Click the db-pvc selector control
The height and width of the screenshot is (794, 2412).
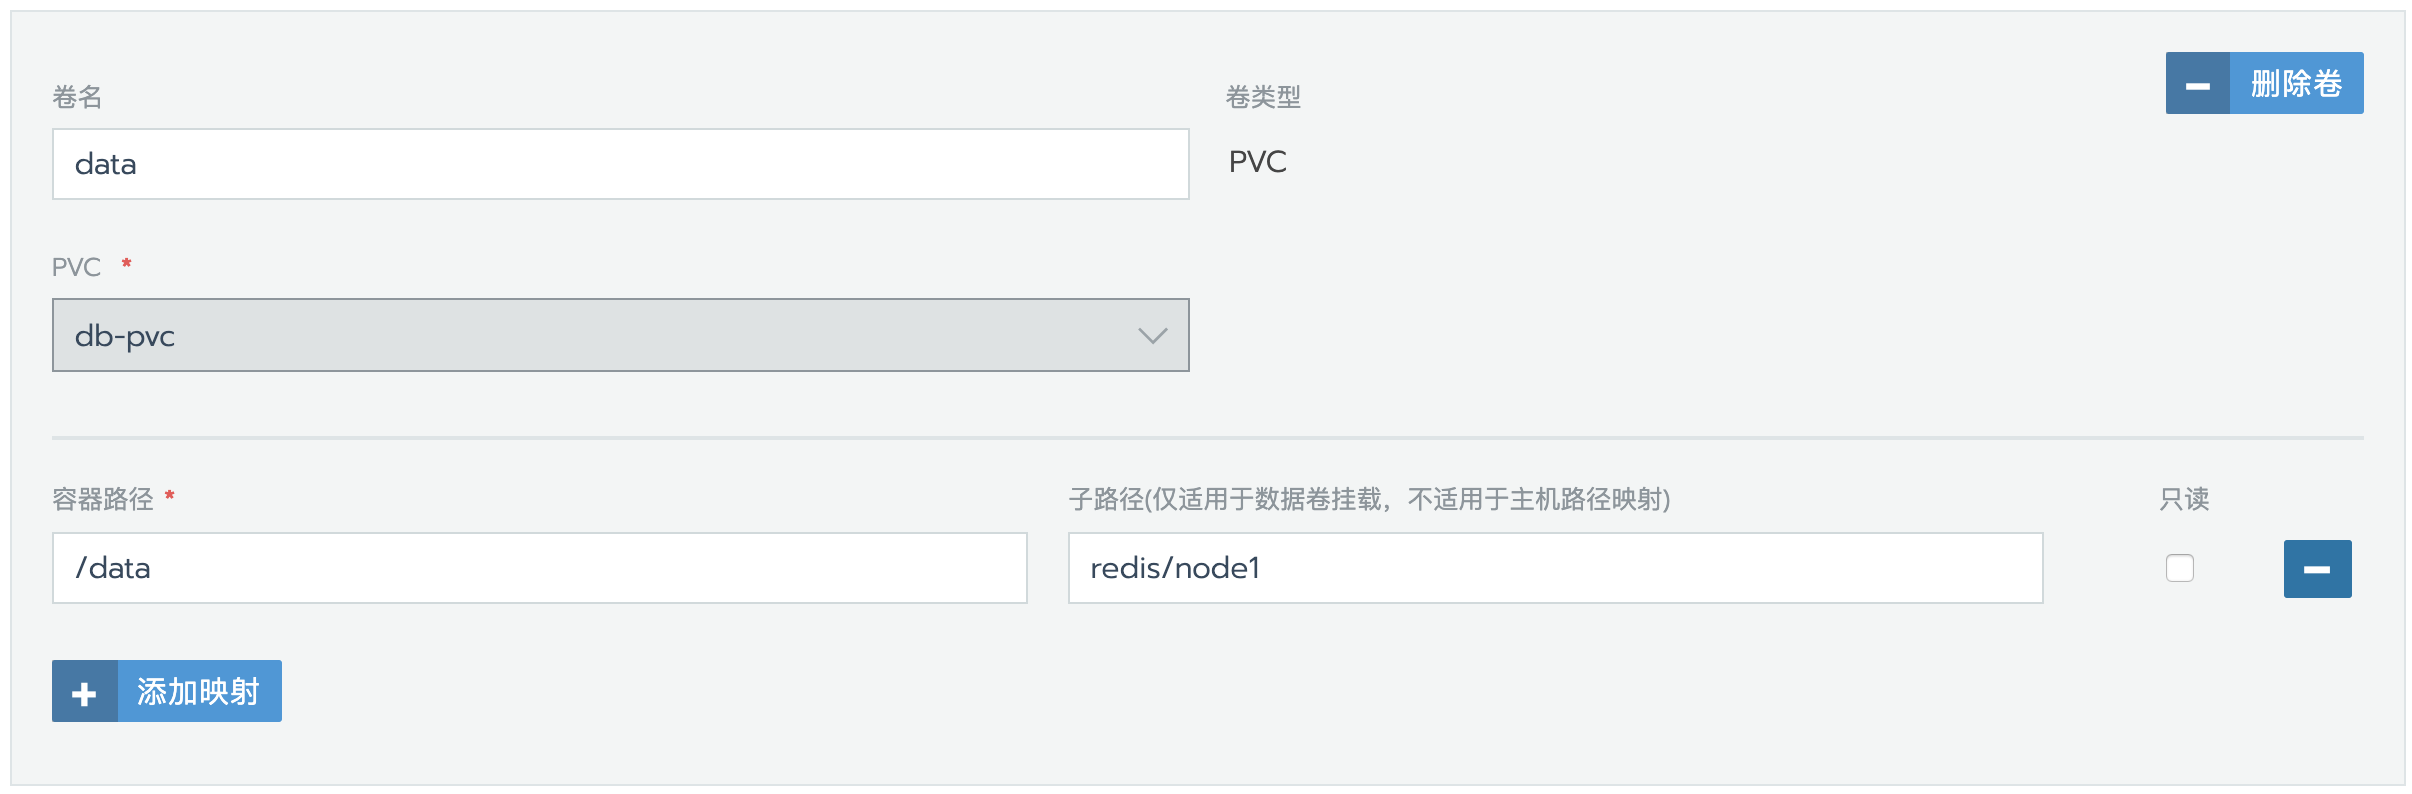point(620,335)
